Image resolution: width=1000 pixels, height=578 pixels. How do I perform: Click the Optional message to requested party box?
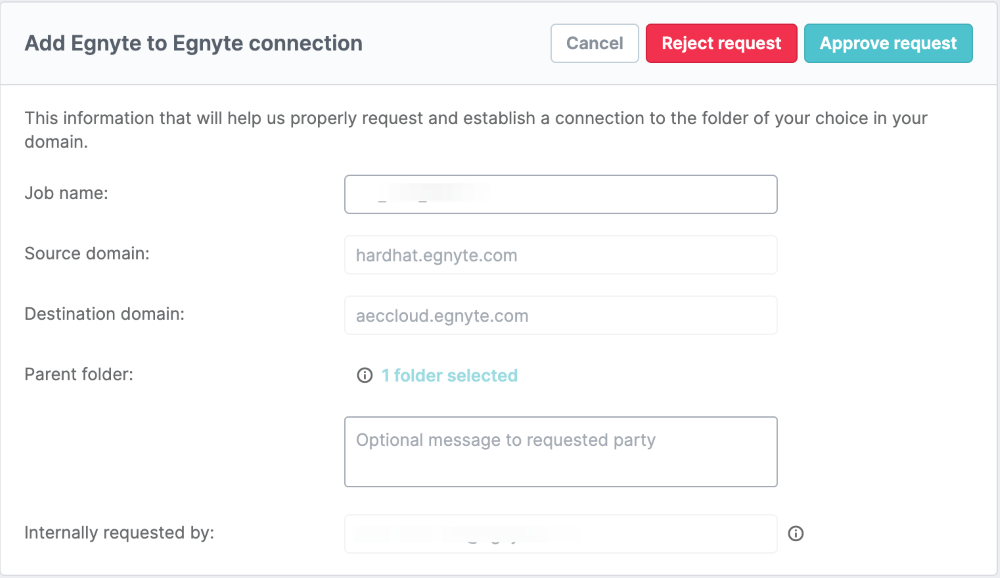tap(561, 452)
